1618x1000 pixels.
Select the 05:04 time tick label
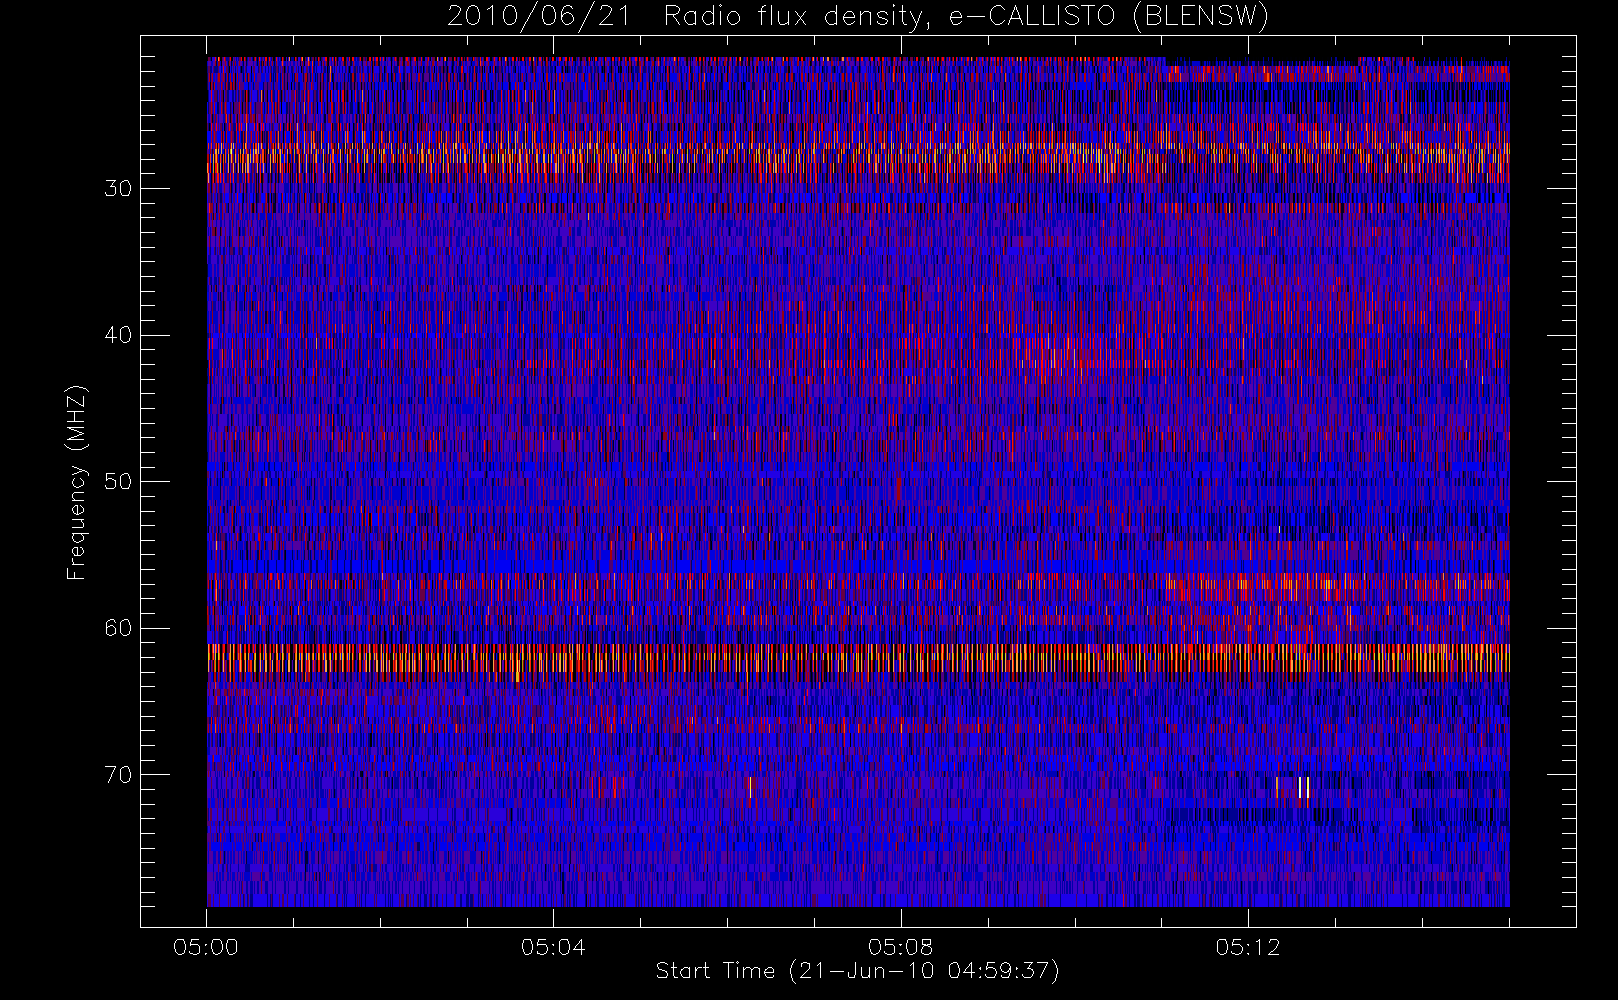point(553,947)
